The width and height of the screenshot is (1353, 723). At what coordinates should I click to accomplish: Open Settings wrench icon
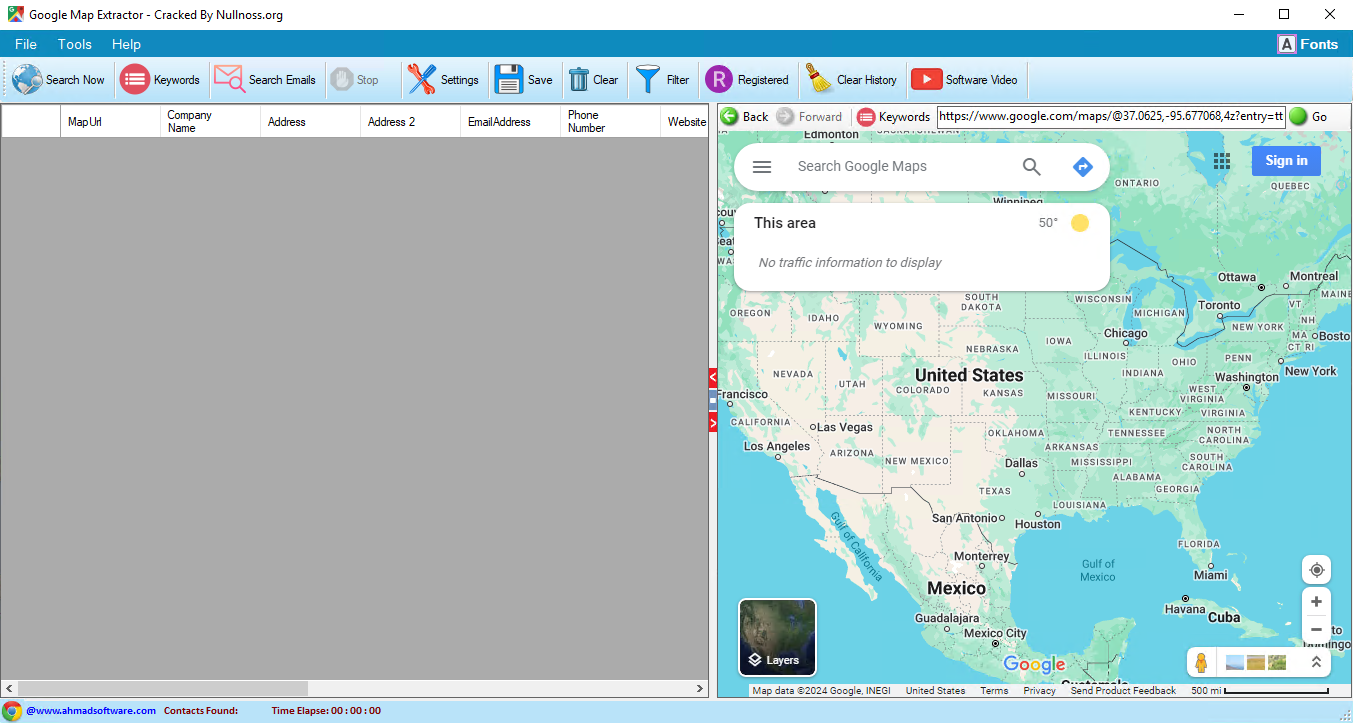pos(421,80)
